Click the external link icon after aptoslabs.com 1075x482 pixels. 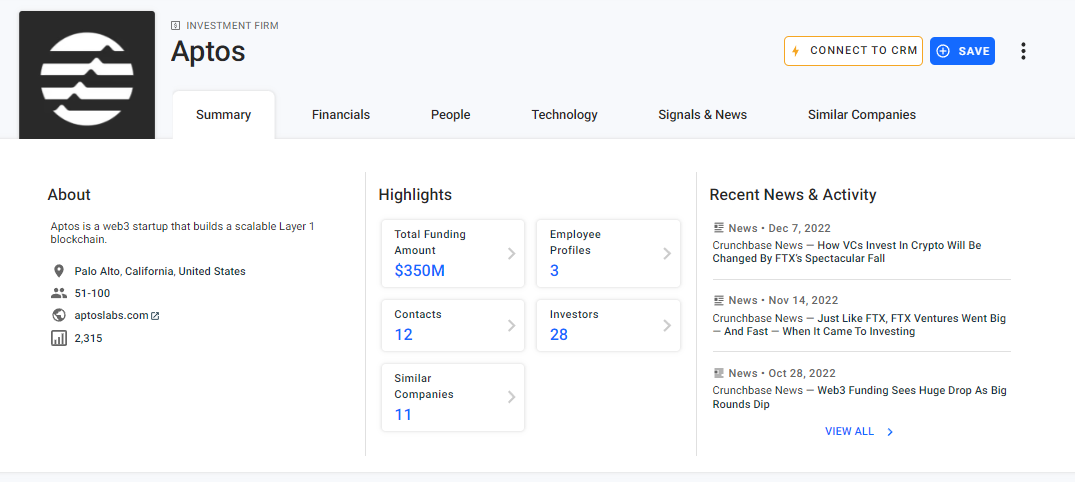[x=155, y=316]
